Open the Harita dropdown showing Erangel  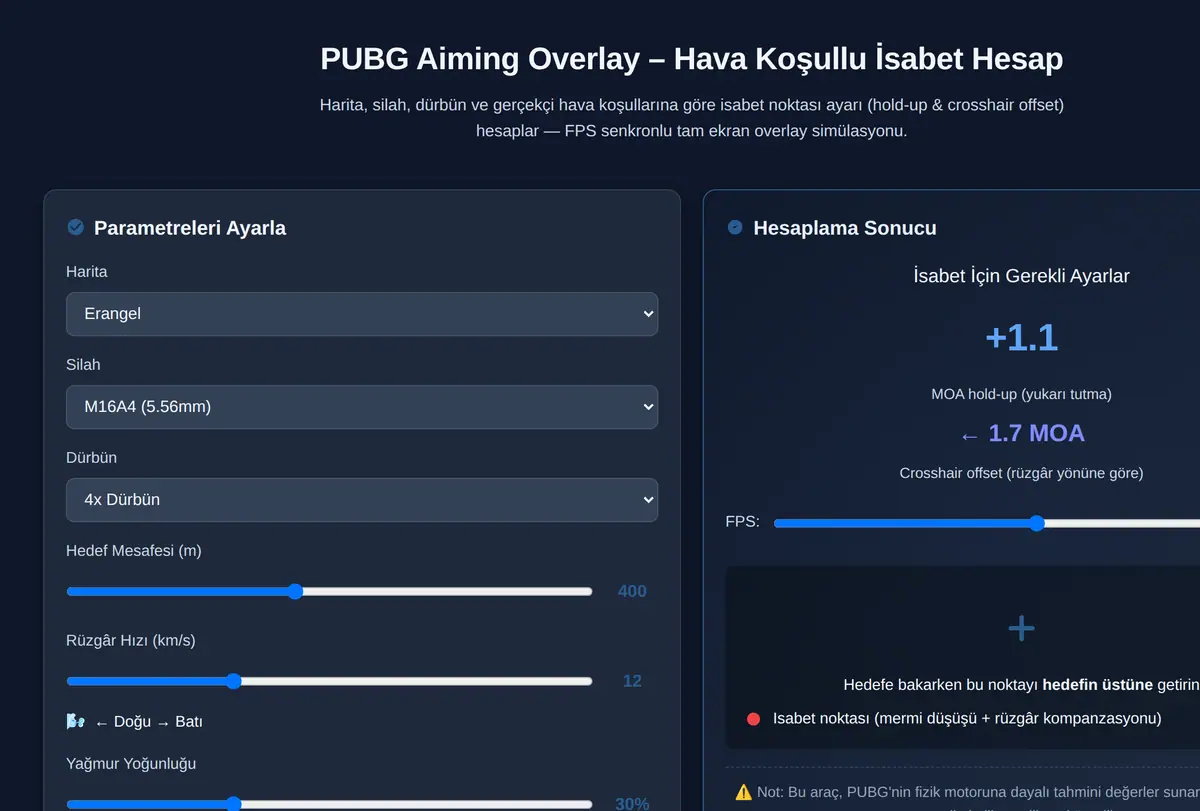coord(362,314)
